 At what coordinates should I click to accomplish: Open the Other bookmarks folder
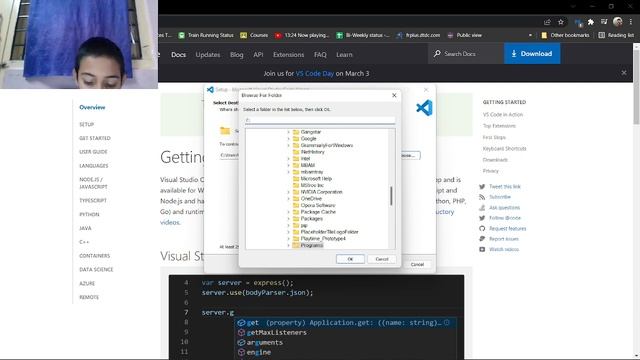(565, 35)
